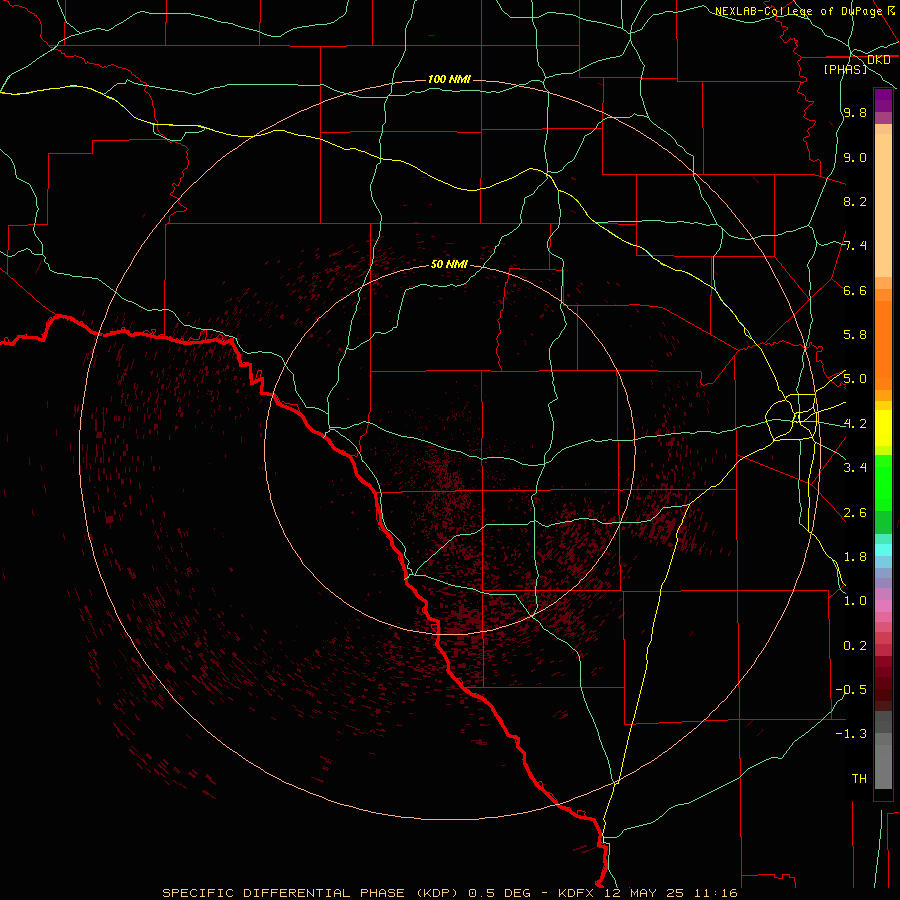Pick the pink segment of the color bar
Image resolution: width=900 pixels, height=900 pixels.
click(883, 606)
